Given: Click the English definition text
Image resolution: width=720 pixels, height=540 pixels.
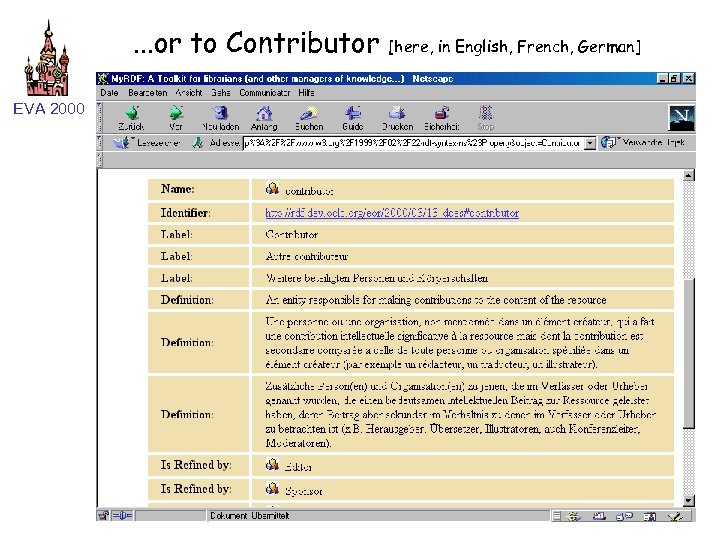Looking at the screenshot, I should 436,300.
